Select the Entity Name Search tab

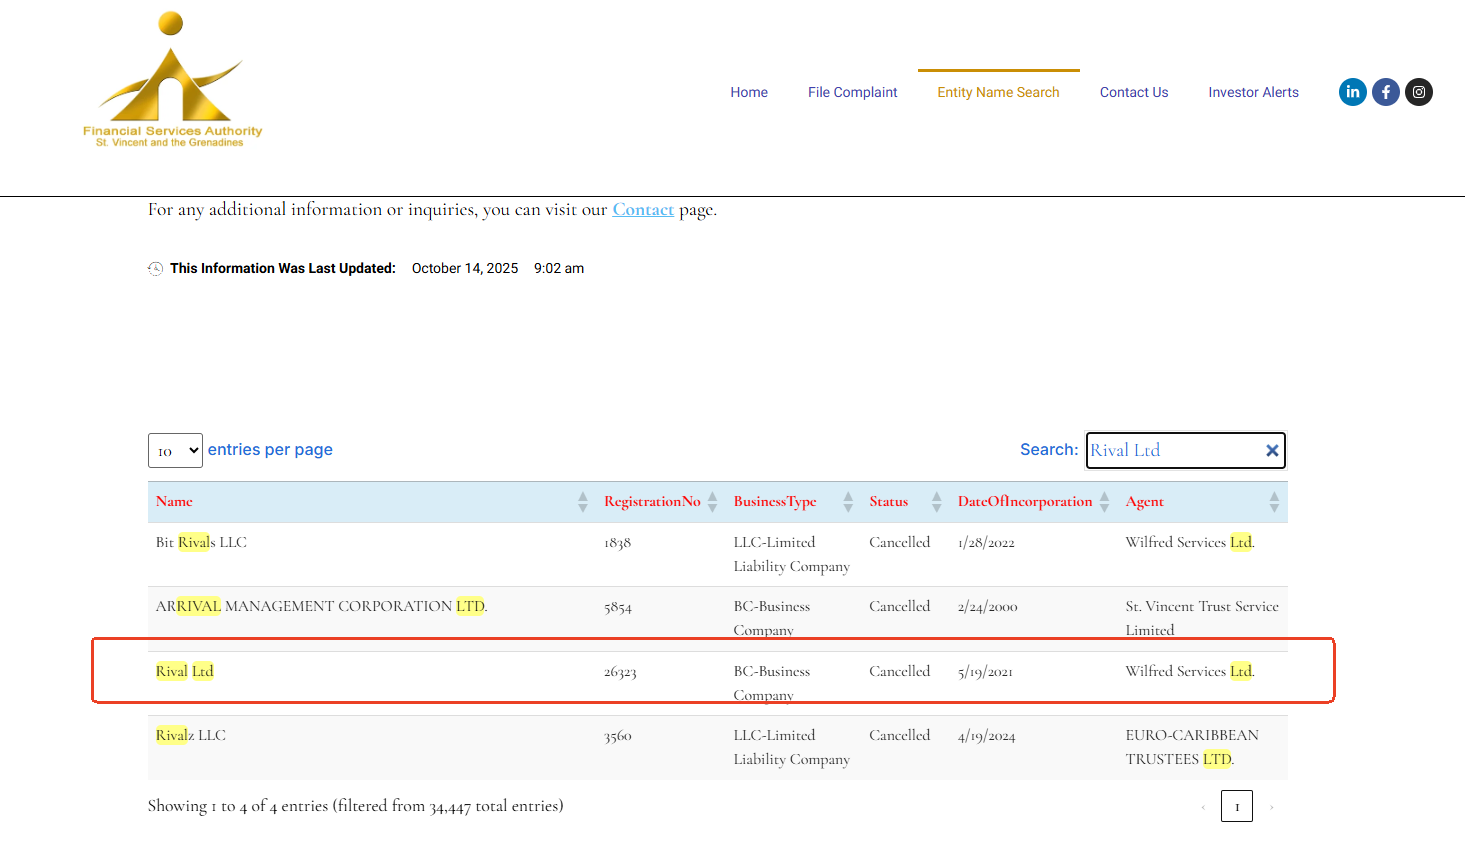[x=998, y=92]
